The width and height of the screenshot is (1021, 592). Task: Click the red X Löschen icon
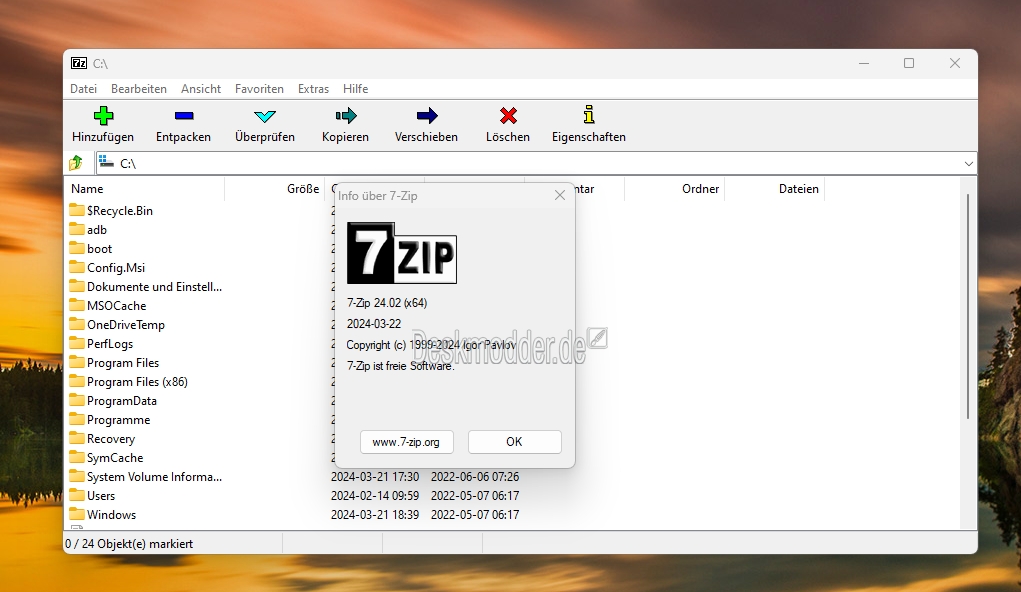point(508,116)
